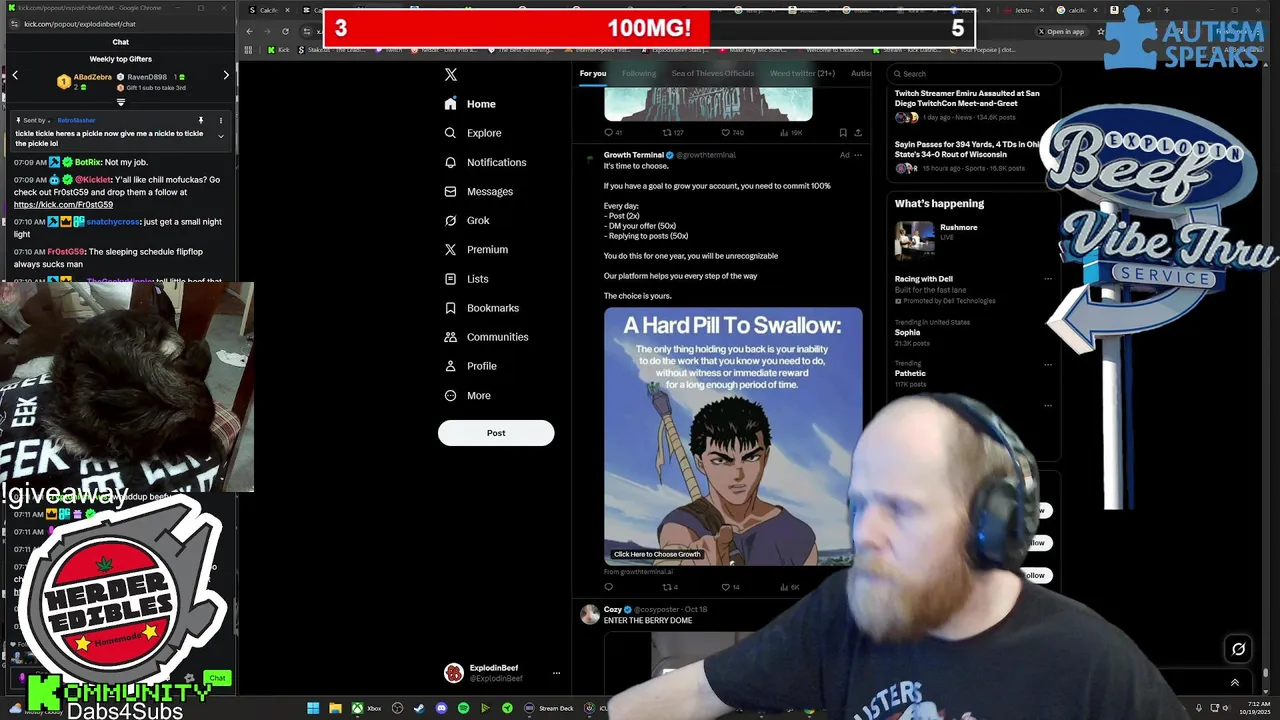
Task: Open Explore in X sidebar
Action: pyautogui.click(x=473, y=133)
